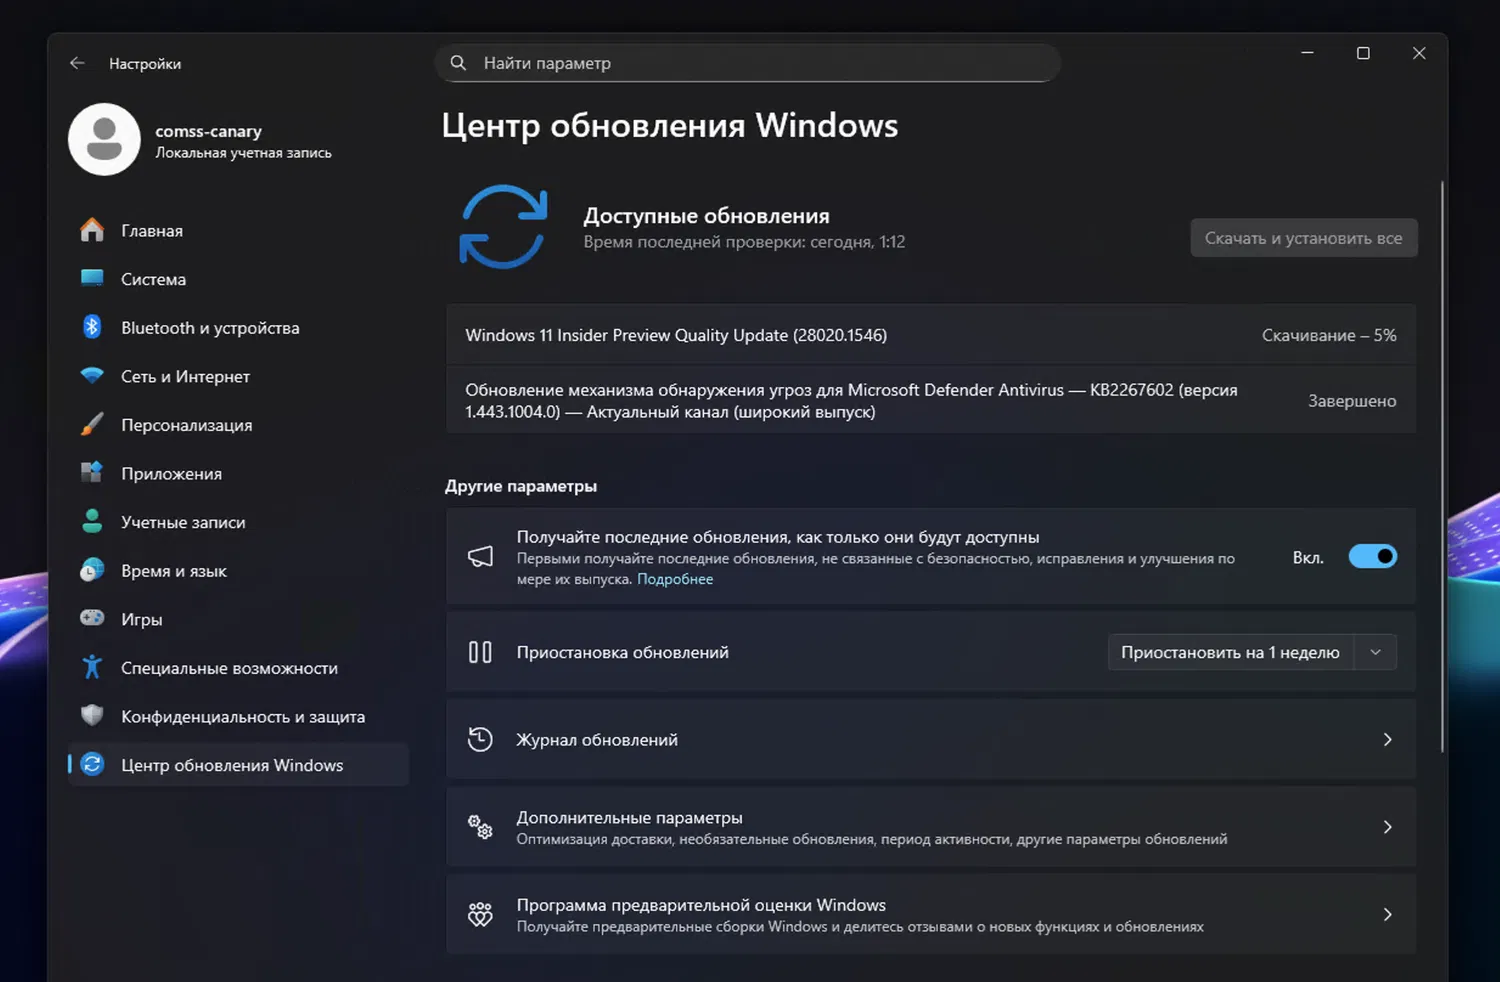Open the Персонализация brush icon

point(91,424)
